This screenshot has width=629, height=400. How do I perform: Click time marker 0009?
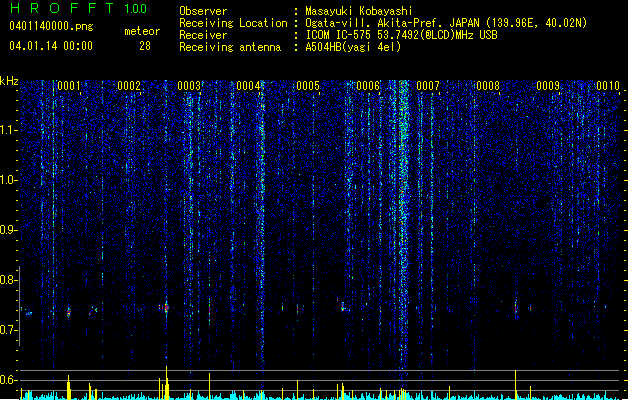(x=548, y=86)
